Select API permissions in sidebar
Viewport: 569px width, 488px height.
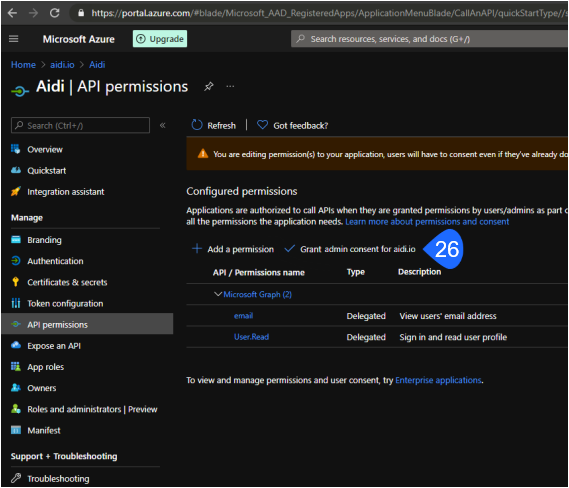(87, 324)
